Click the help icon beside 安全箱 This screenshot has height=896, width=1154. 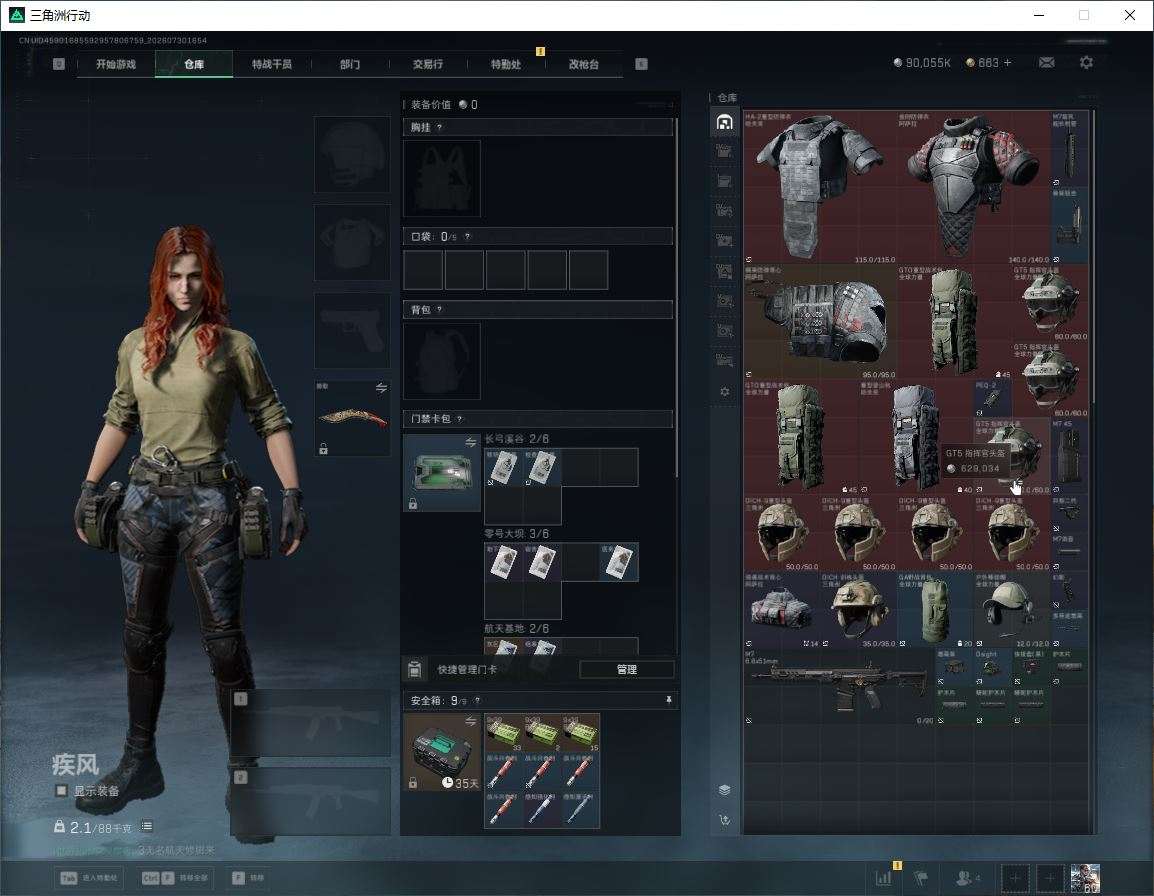tap(477, 700)
